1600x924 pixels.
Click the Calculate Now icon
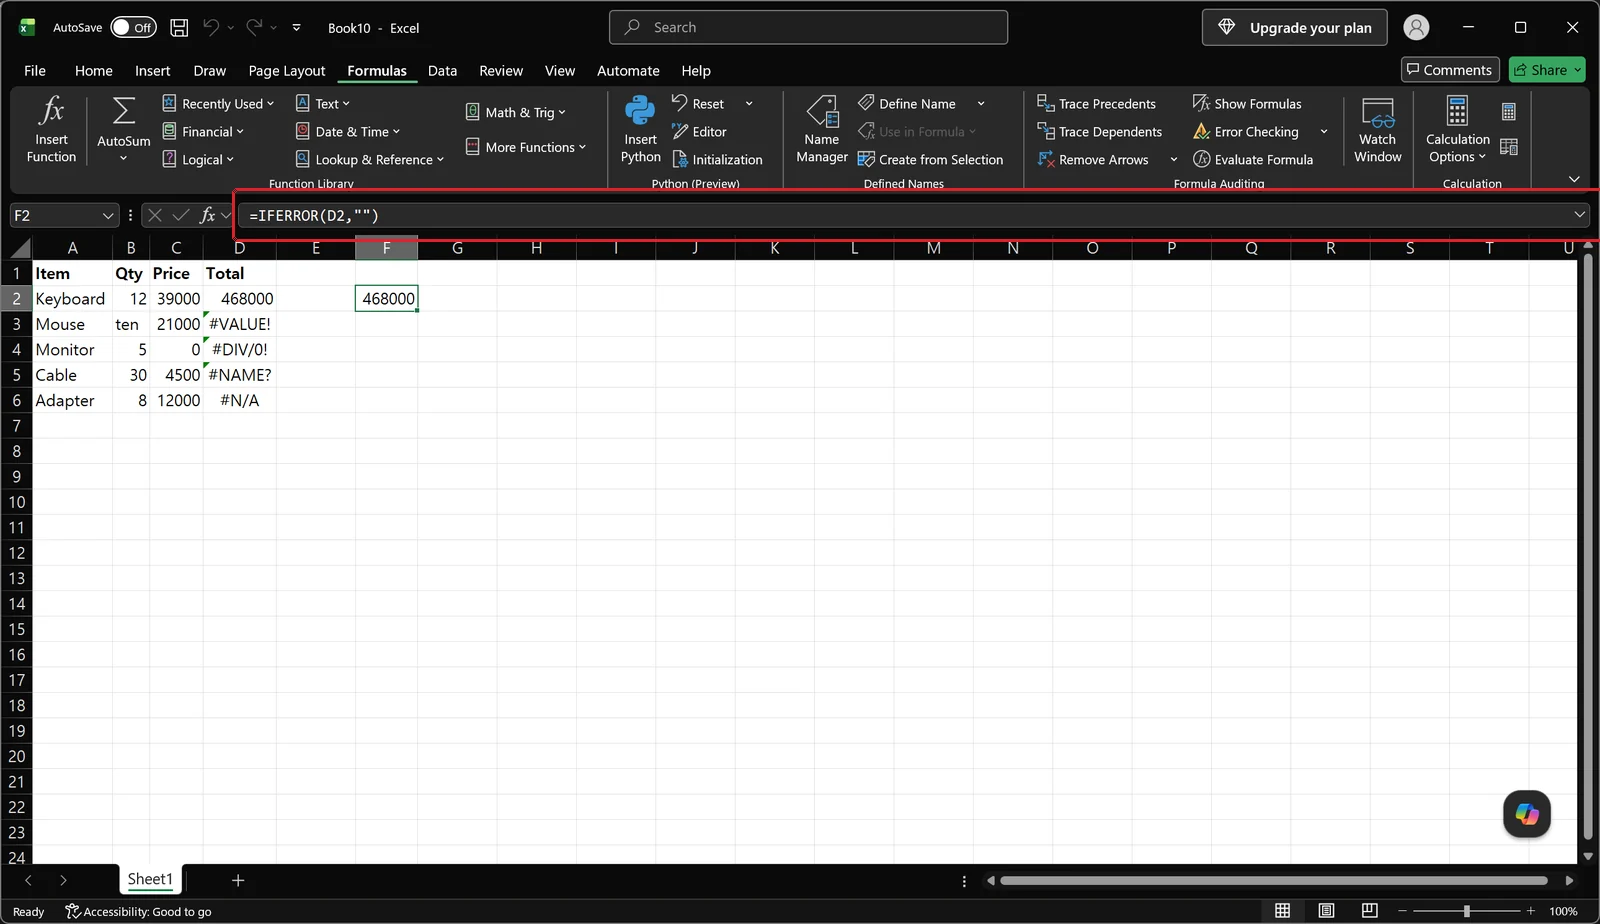(x=1509, y=111)
